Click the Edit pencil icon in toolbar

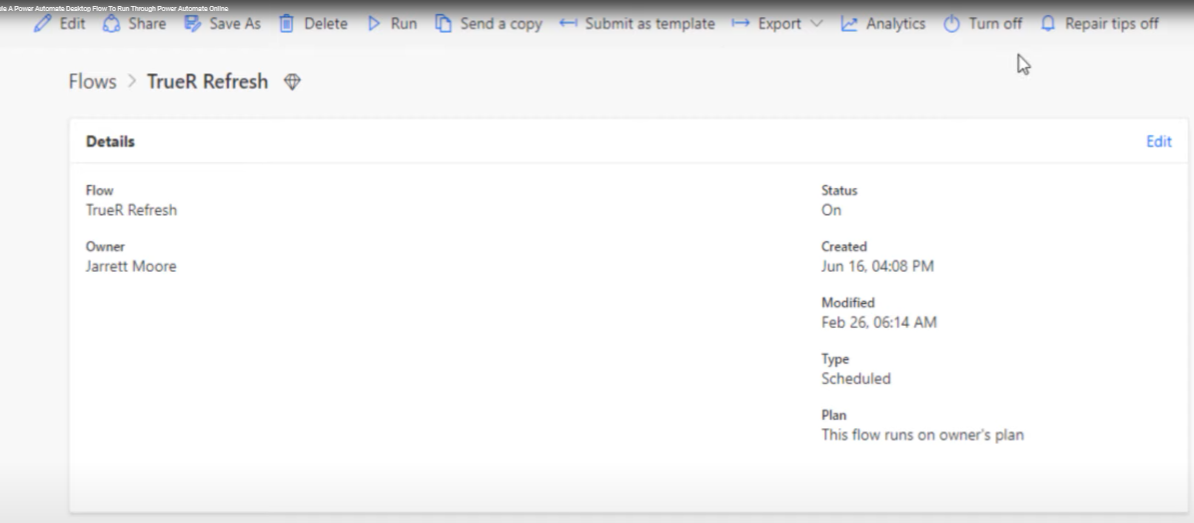click(43, 24)
